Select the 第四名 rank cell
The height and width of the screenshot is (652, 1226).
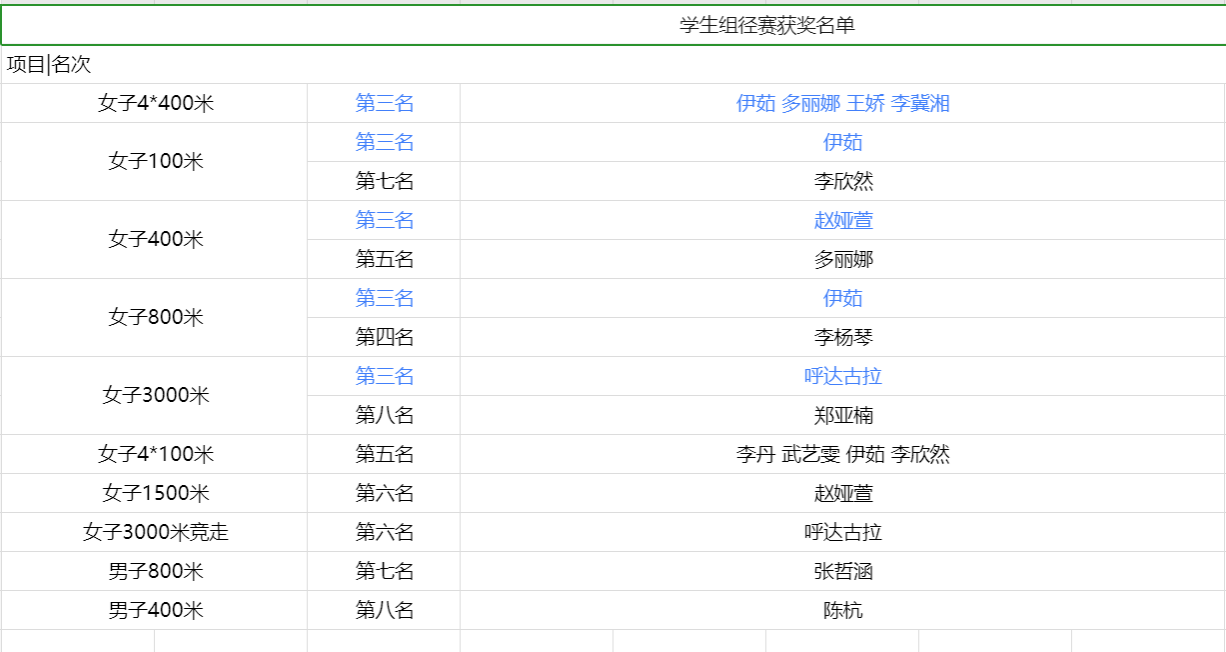(x=384, y=337)
